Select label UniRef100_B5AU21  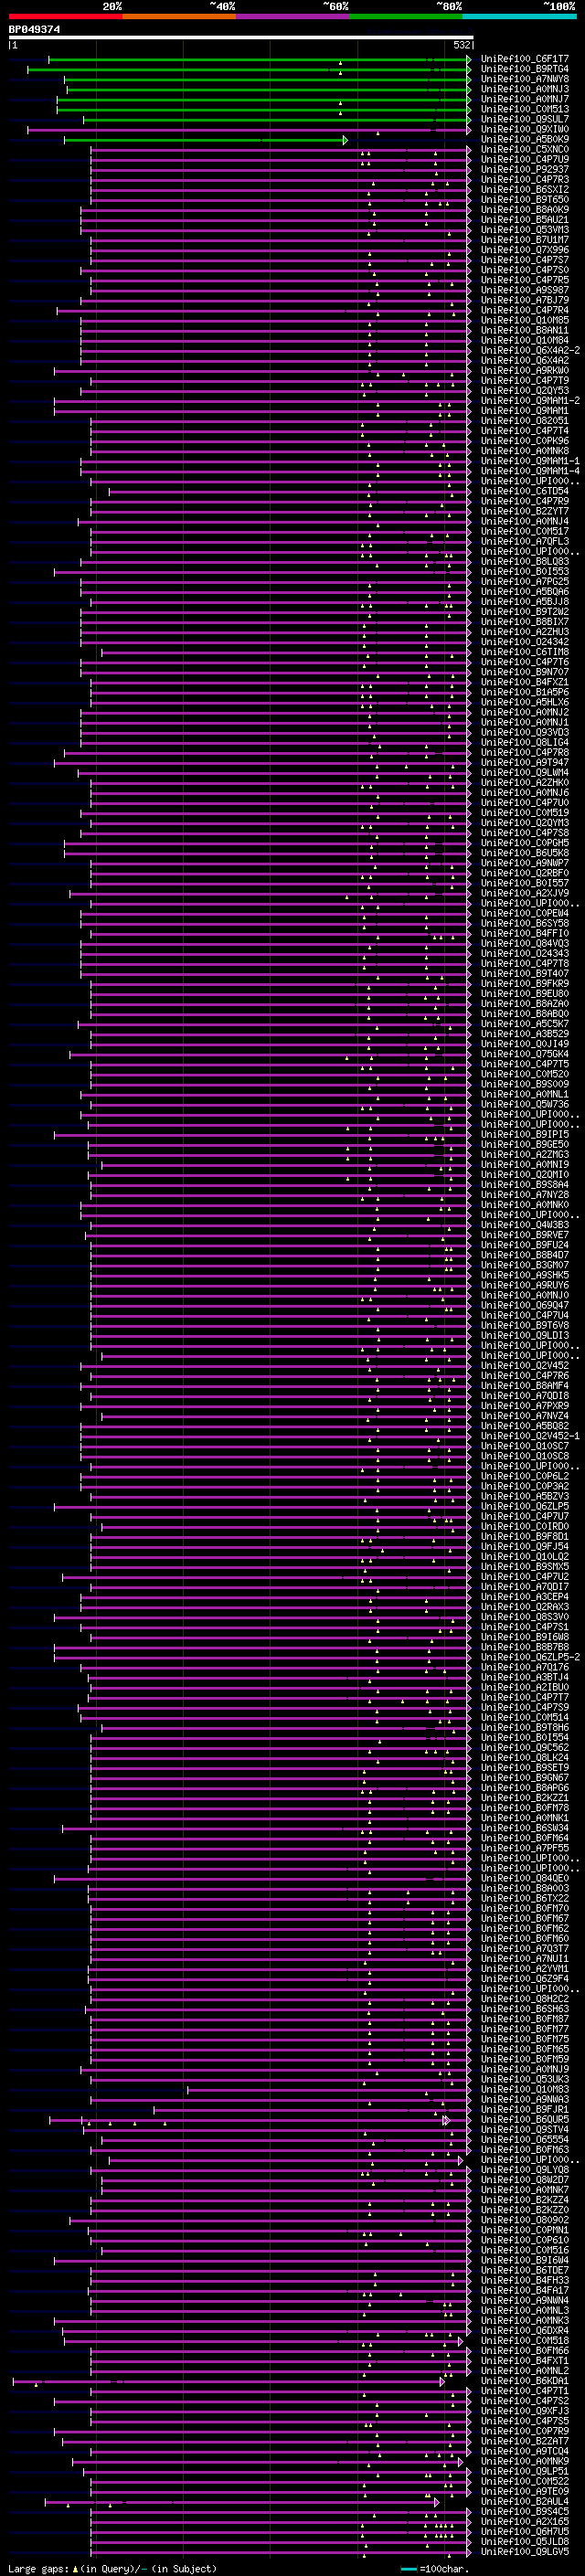click(x=525, y=219)
